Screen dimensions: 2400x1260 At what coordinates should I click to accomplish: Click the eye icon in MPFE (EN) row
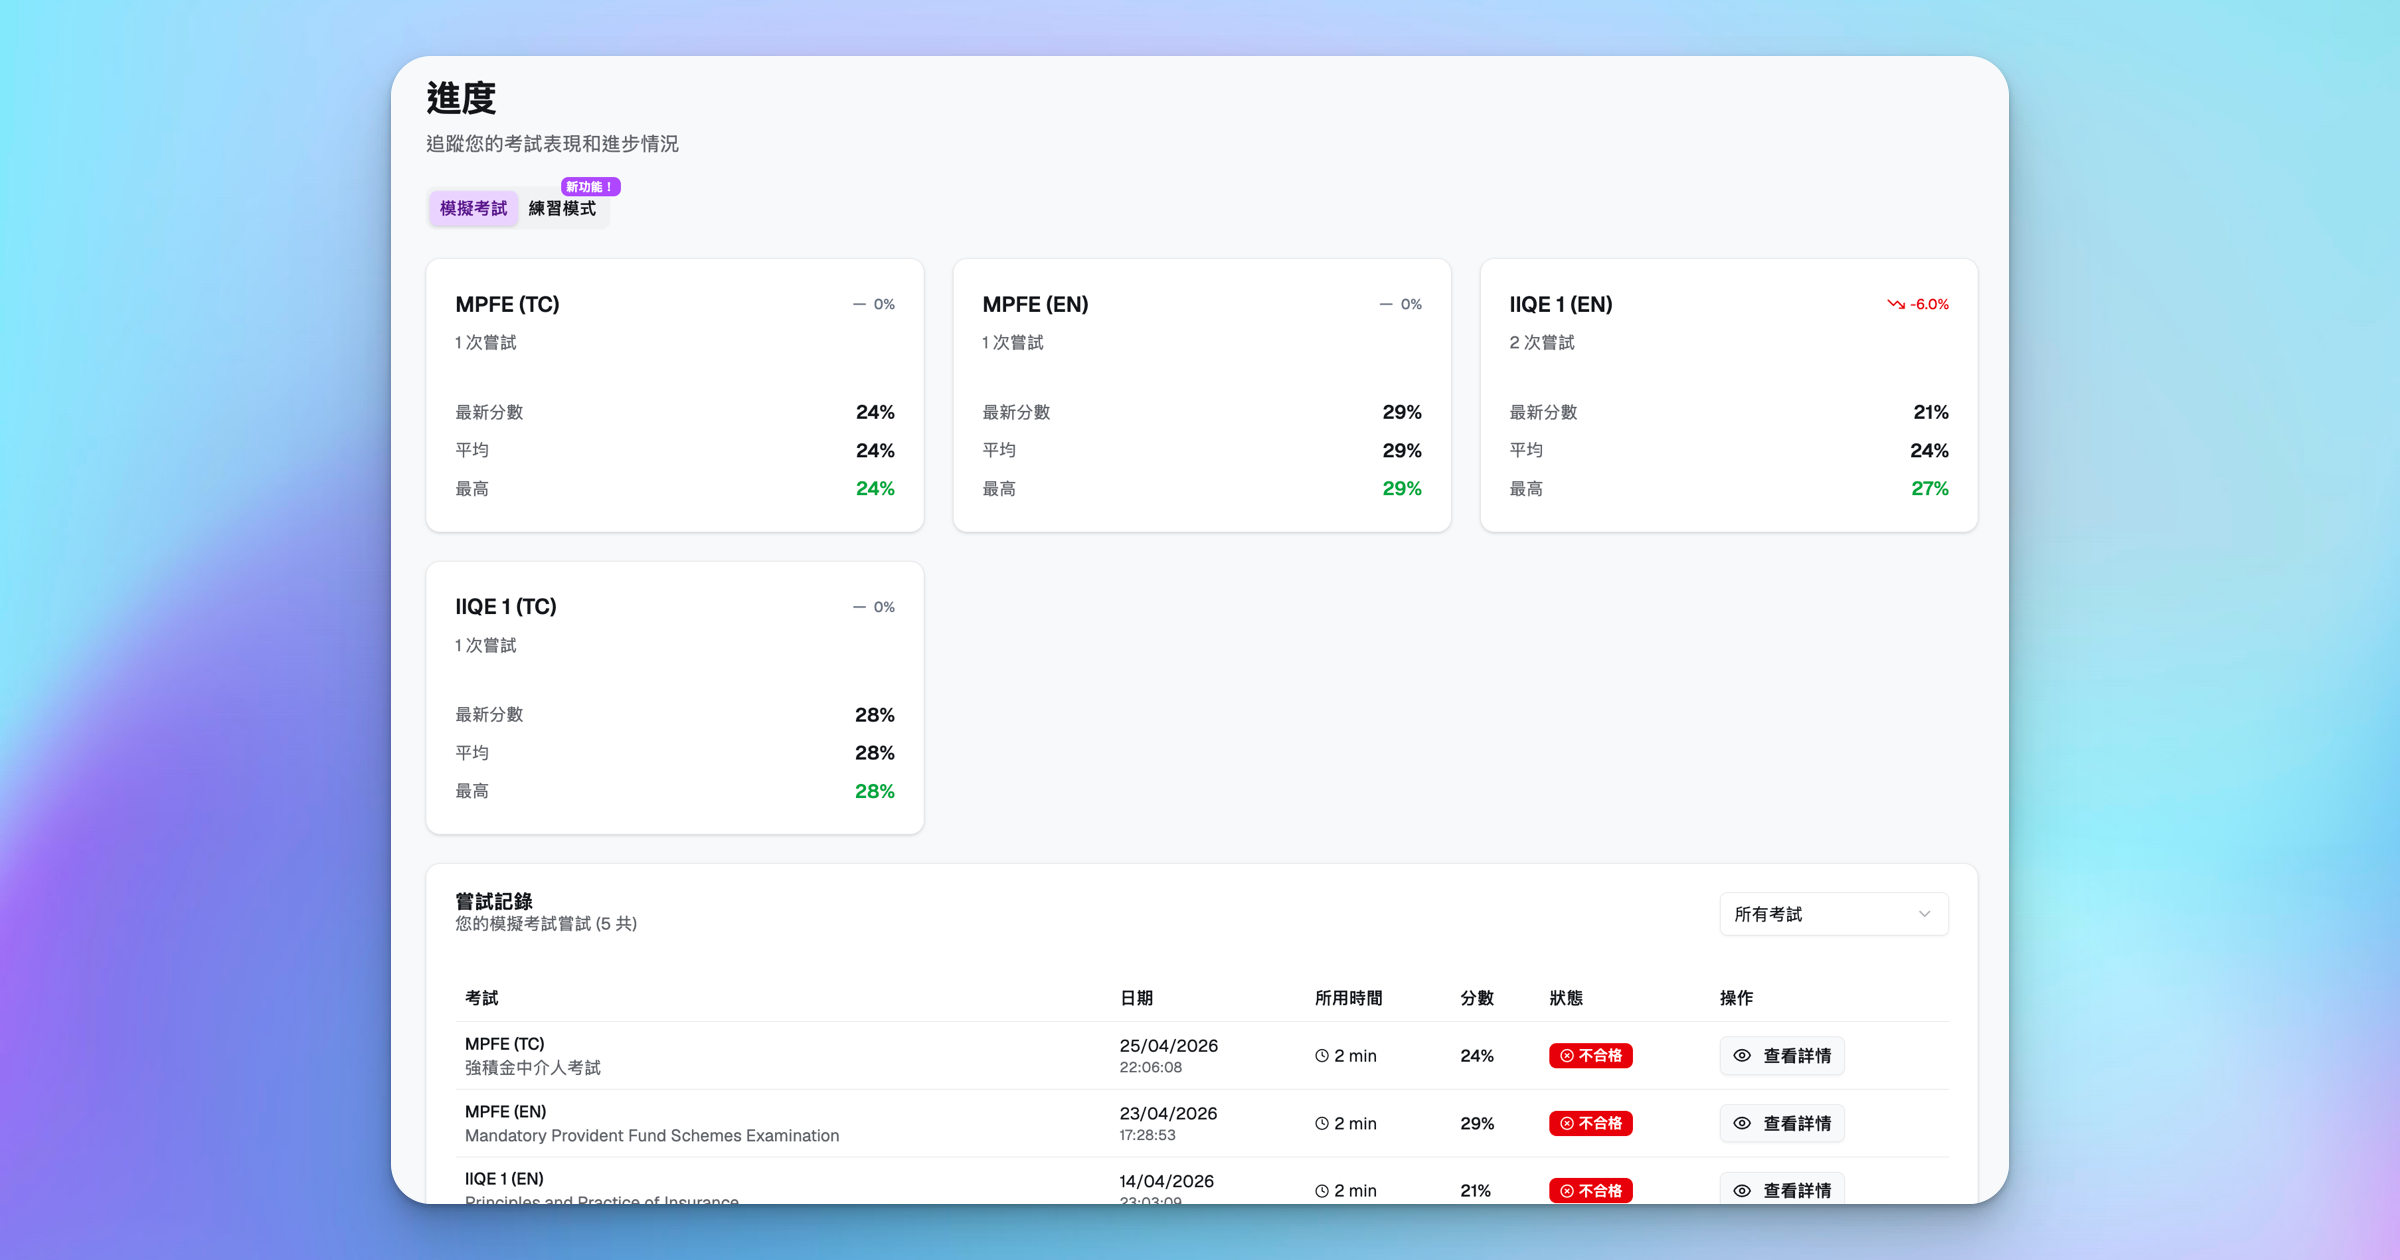[x=1742, y=1123]
